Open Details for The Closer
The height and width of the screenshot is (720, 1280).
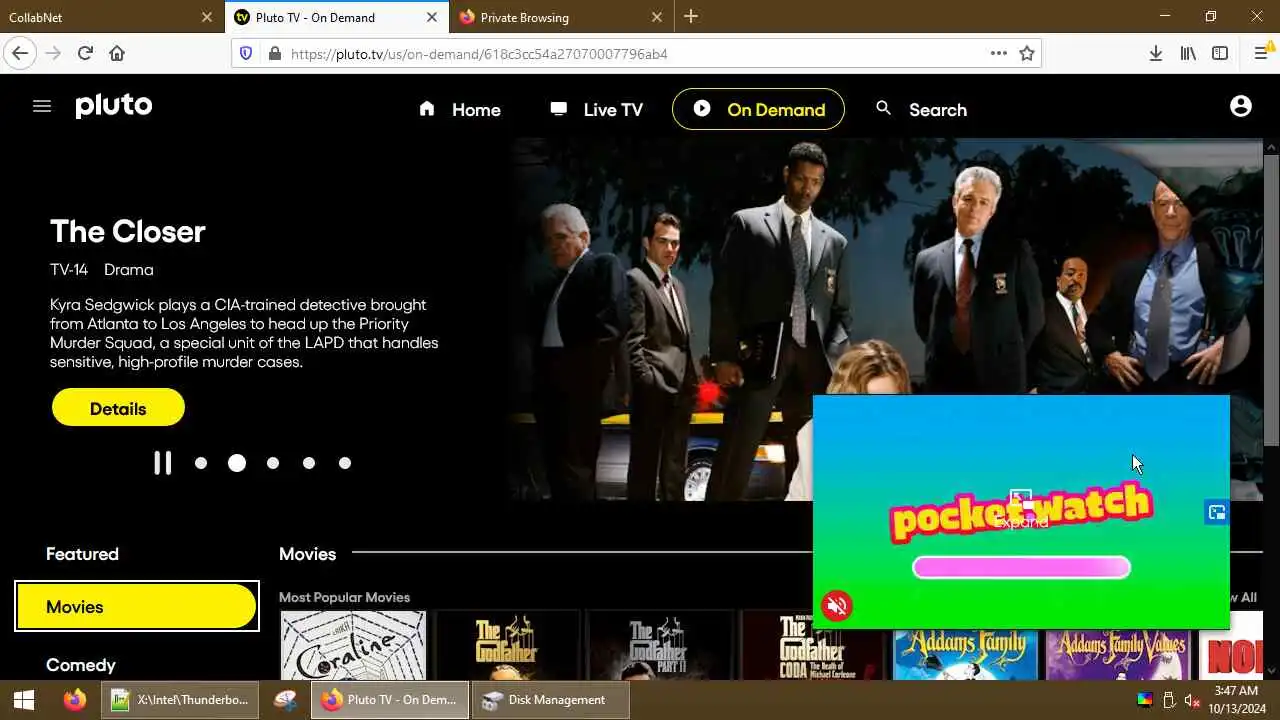[118, 408]
